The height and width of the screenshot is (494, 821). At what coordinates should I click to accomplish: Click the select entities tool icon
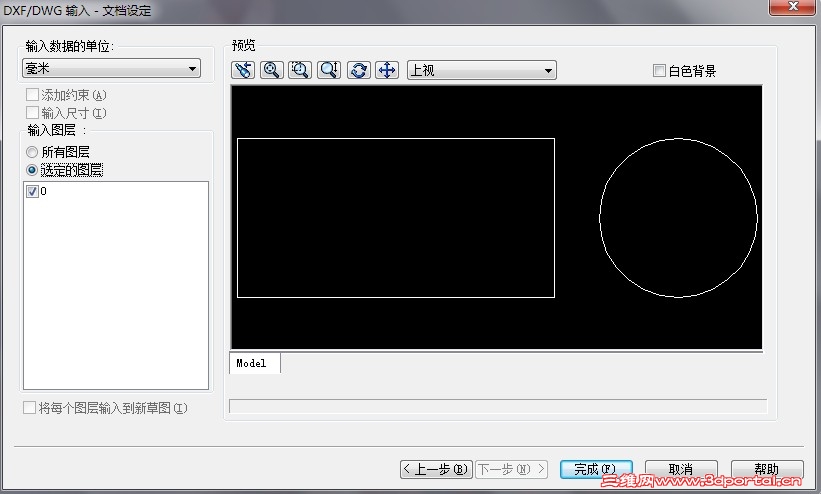(x=243, y=70)
